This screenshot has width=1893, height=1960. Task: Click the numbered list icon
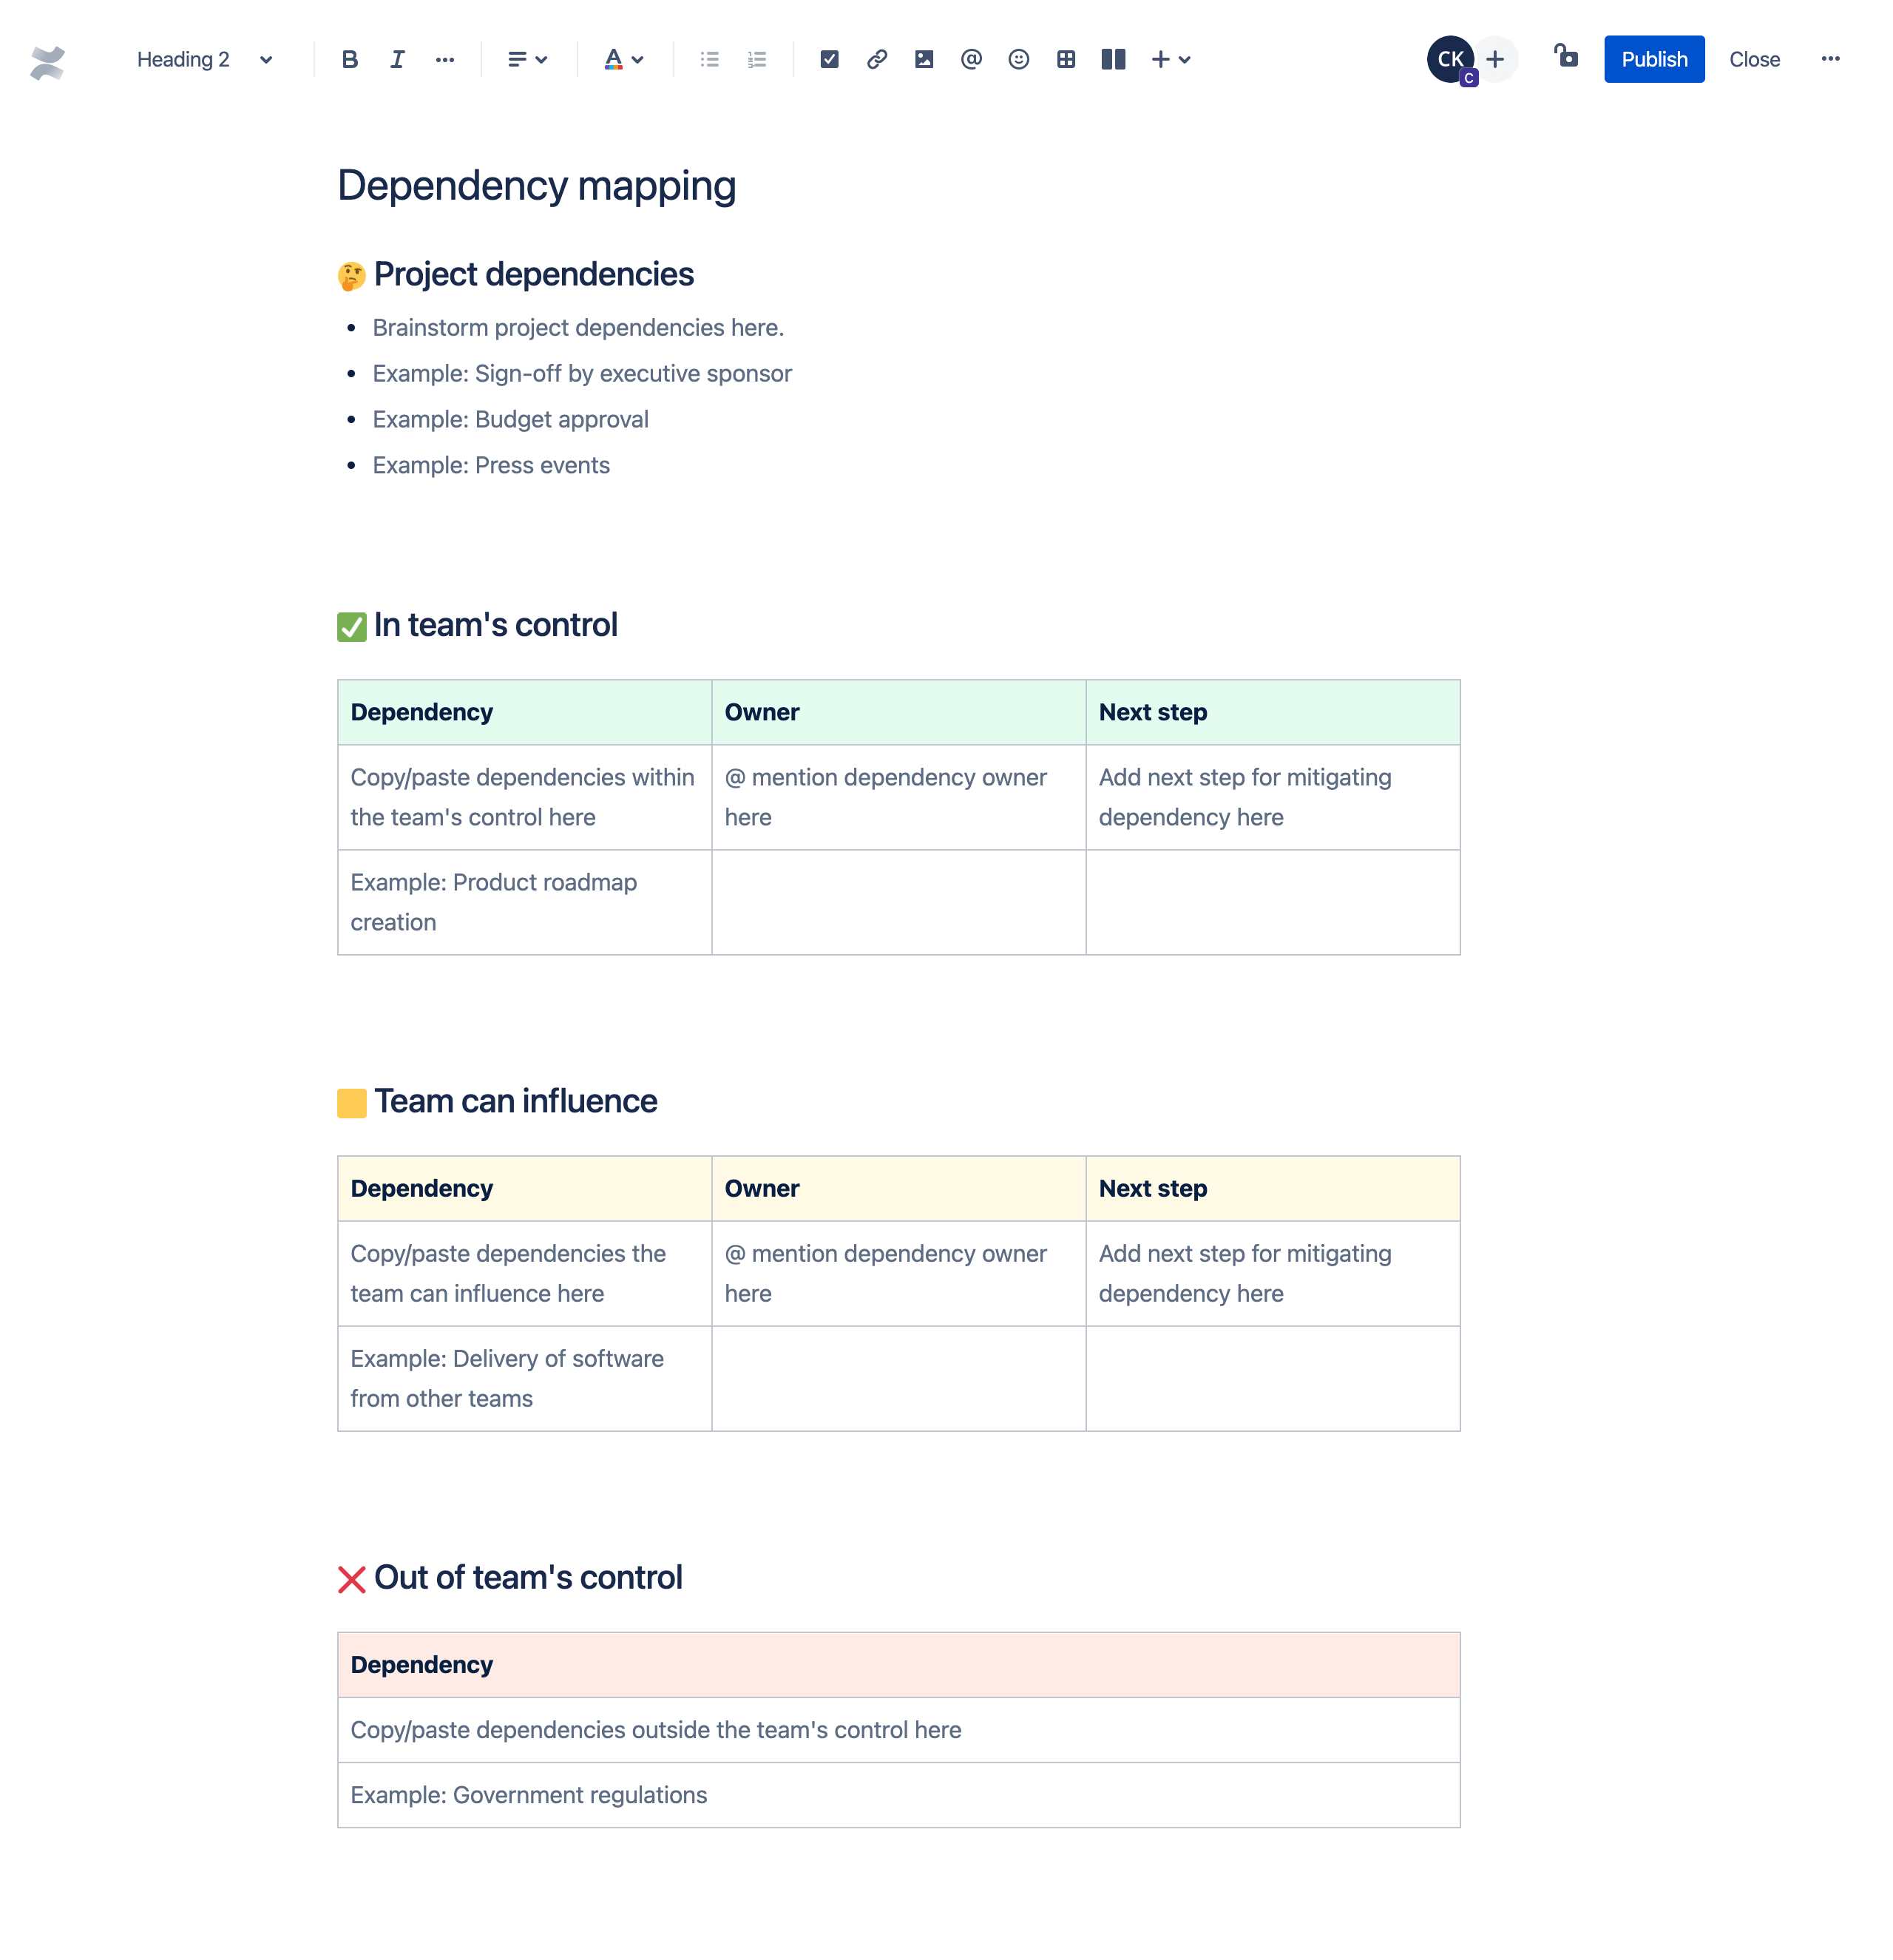point(756,58)
